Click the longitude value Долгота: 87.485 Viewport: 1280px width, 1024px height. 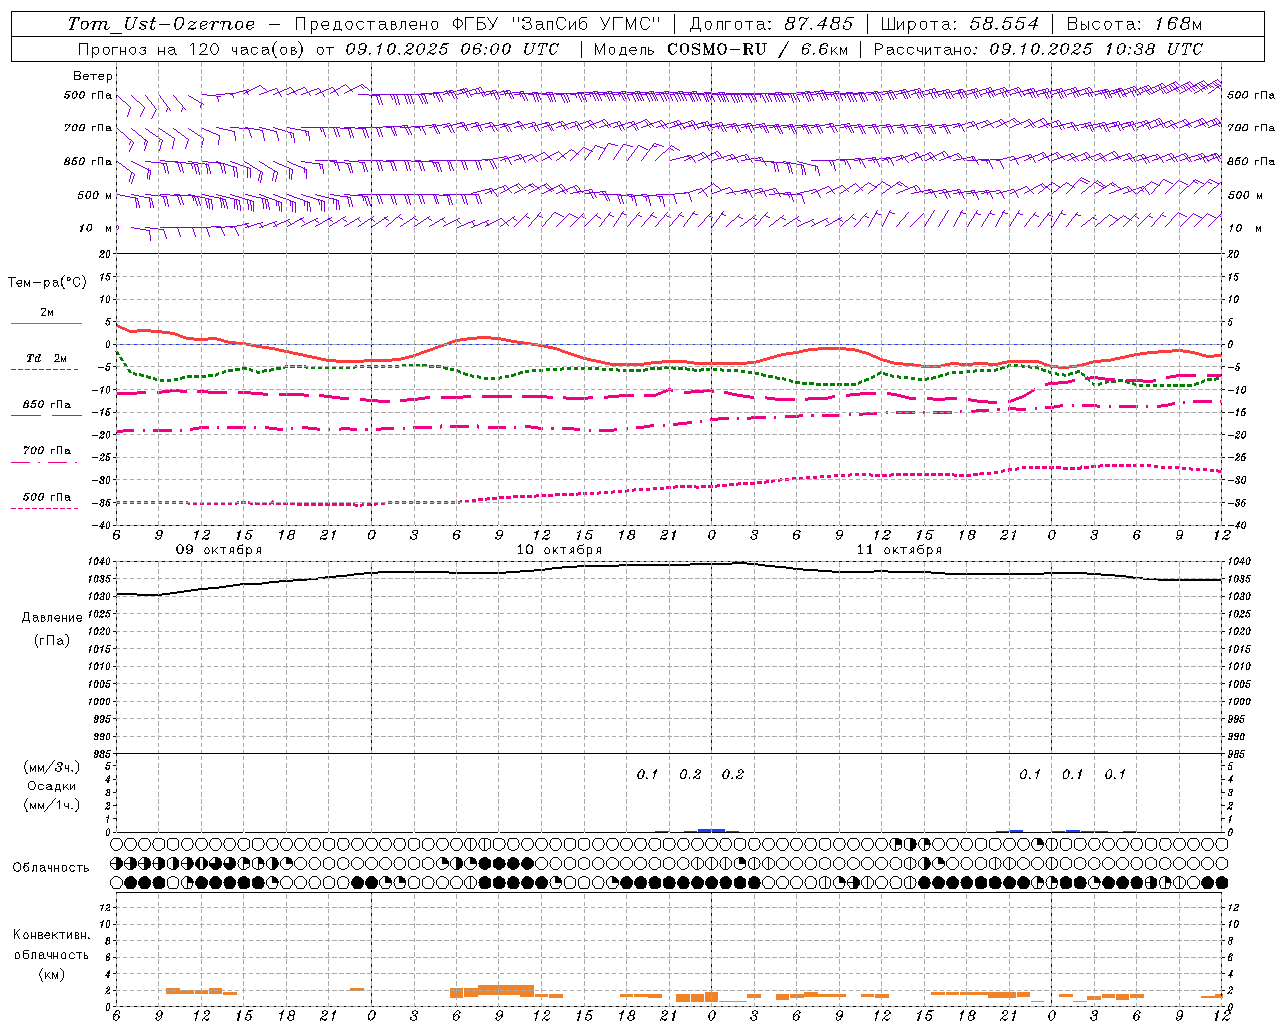(x=772, y=24)
